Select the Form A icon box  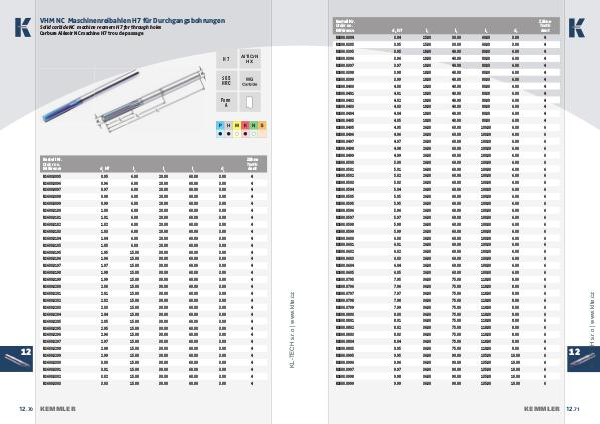pyautogui.click(x=226, y=100)
